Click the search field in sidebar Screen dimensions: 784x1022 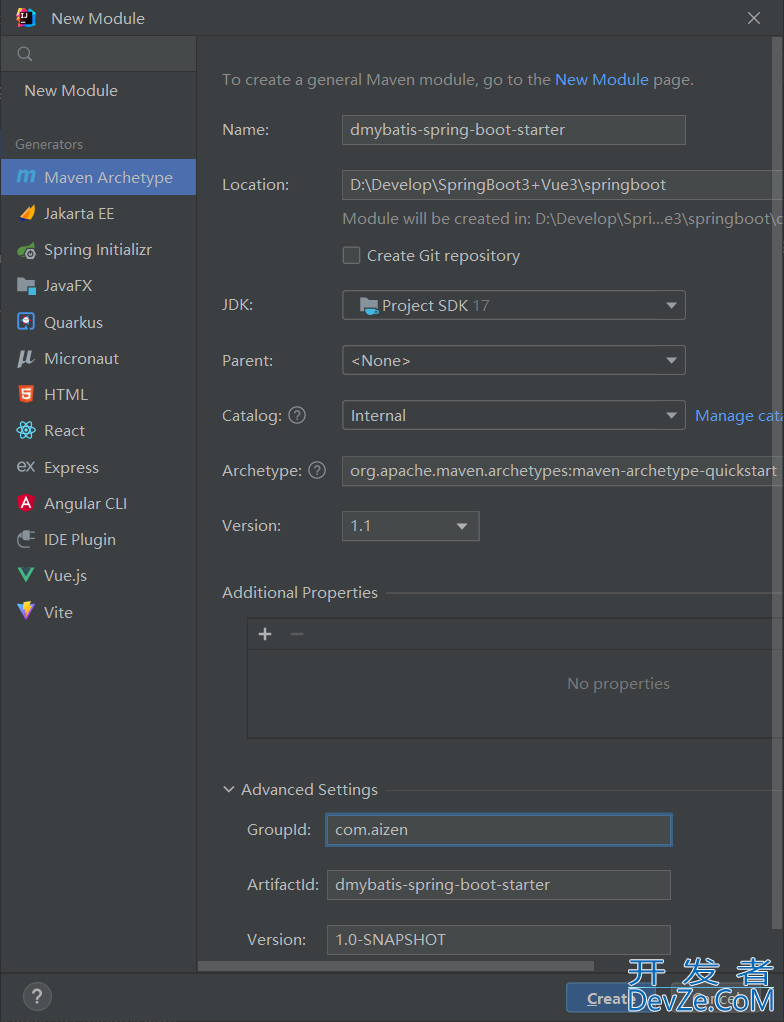[x=98, y=54]
